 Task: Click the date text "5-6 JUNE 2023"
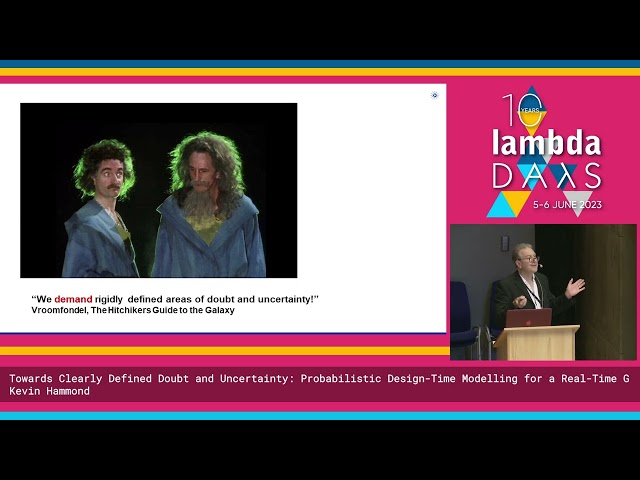point(567,205)
